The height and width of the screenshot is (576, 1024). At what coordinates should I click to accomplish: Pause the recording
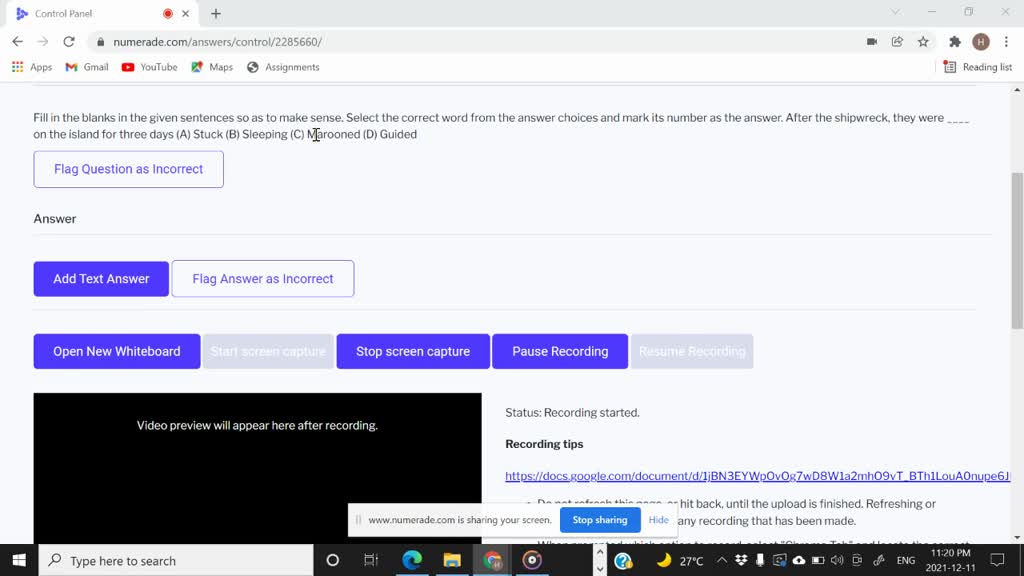pos(560,351)
